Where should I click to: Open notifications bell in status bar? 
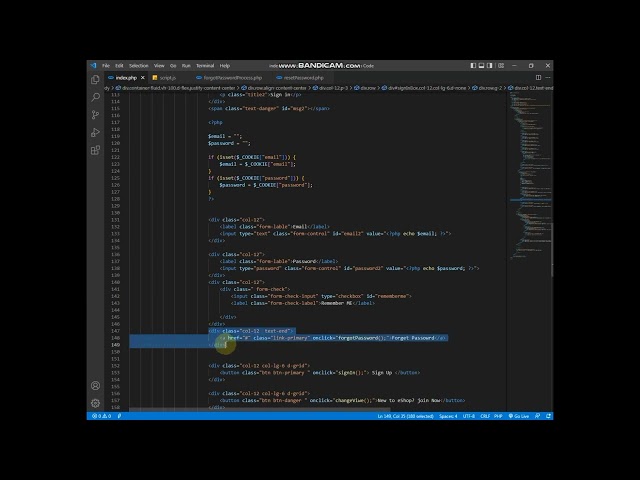(548, 416)
